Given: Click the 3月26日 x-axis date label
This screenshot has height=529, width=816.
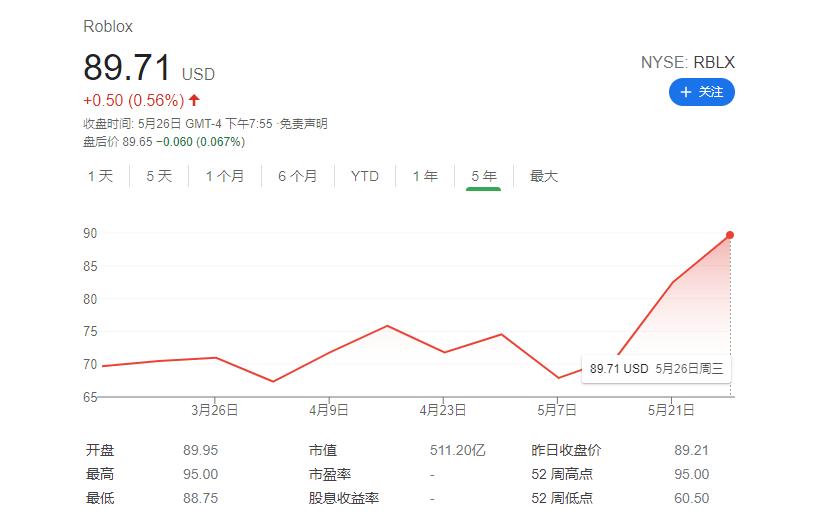Looking at the screenshot, I should click(214, 410).
